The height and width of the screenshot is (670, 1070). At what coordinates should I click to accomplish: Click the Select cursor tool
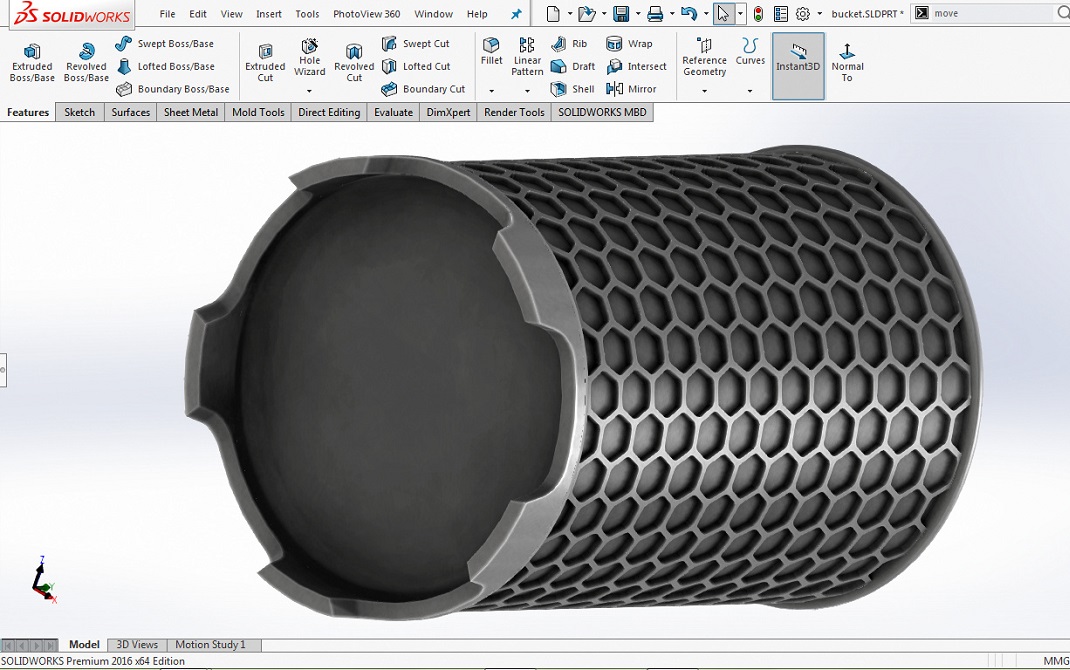[x=723, y=14]
